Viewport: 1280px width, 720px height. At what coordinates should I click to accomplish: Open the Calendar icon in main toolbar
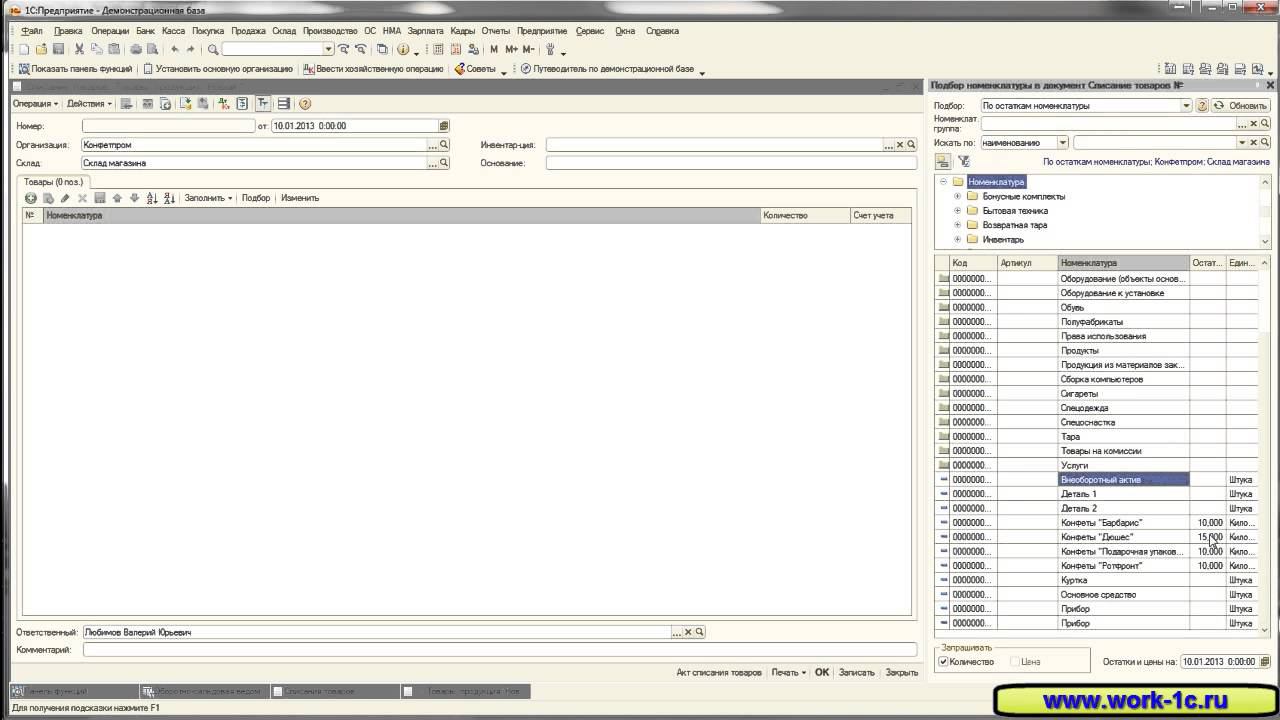point(456,49)
